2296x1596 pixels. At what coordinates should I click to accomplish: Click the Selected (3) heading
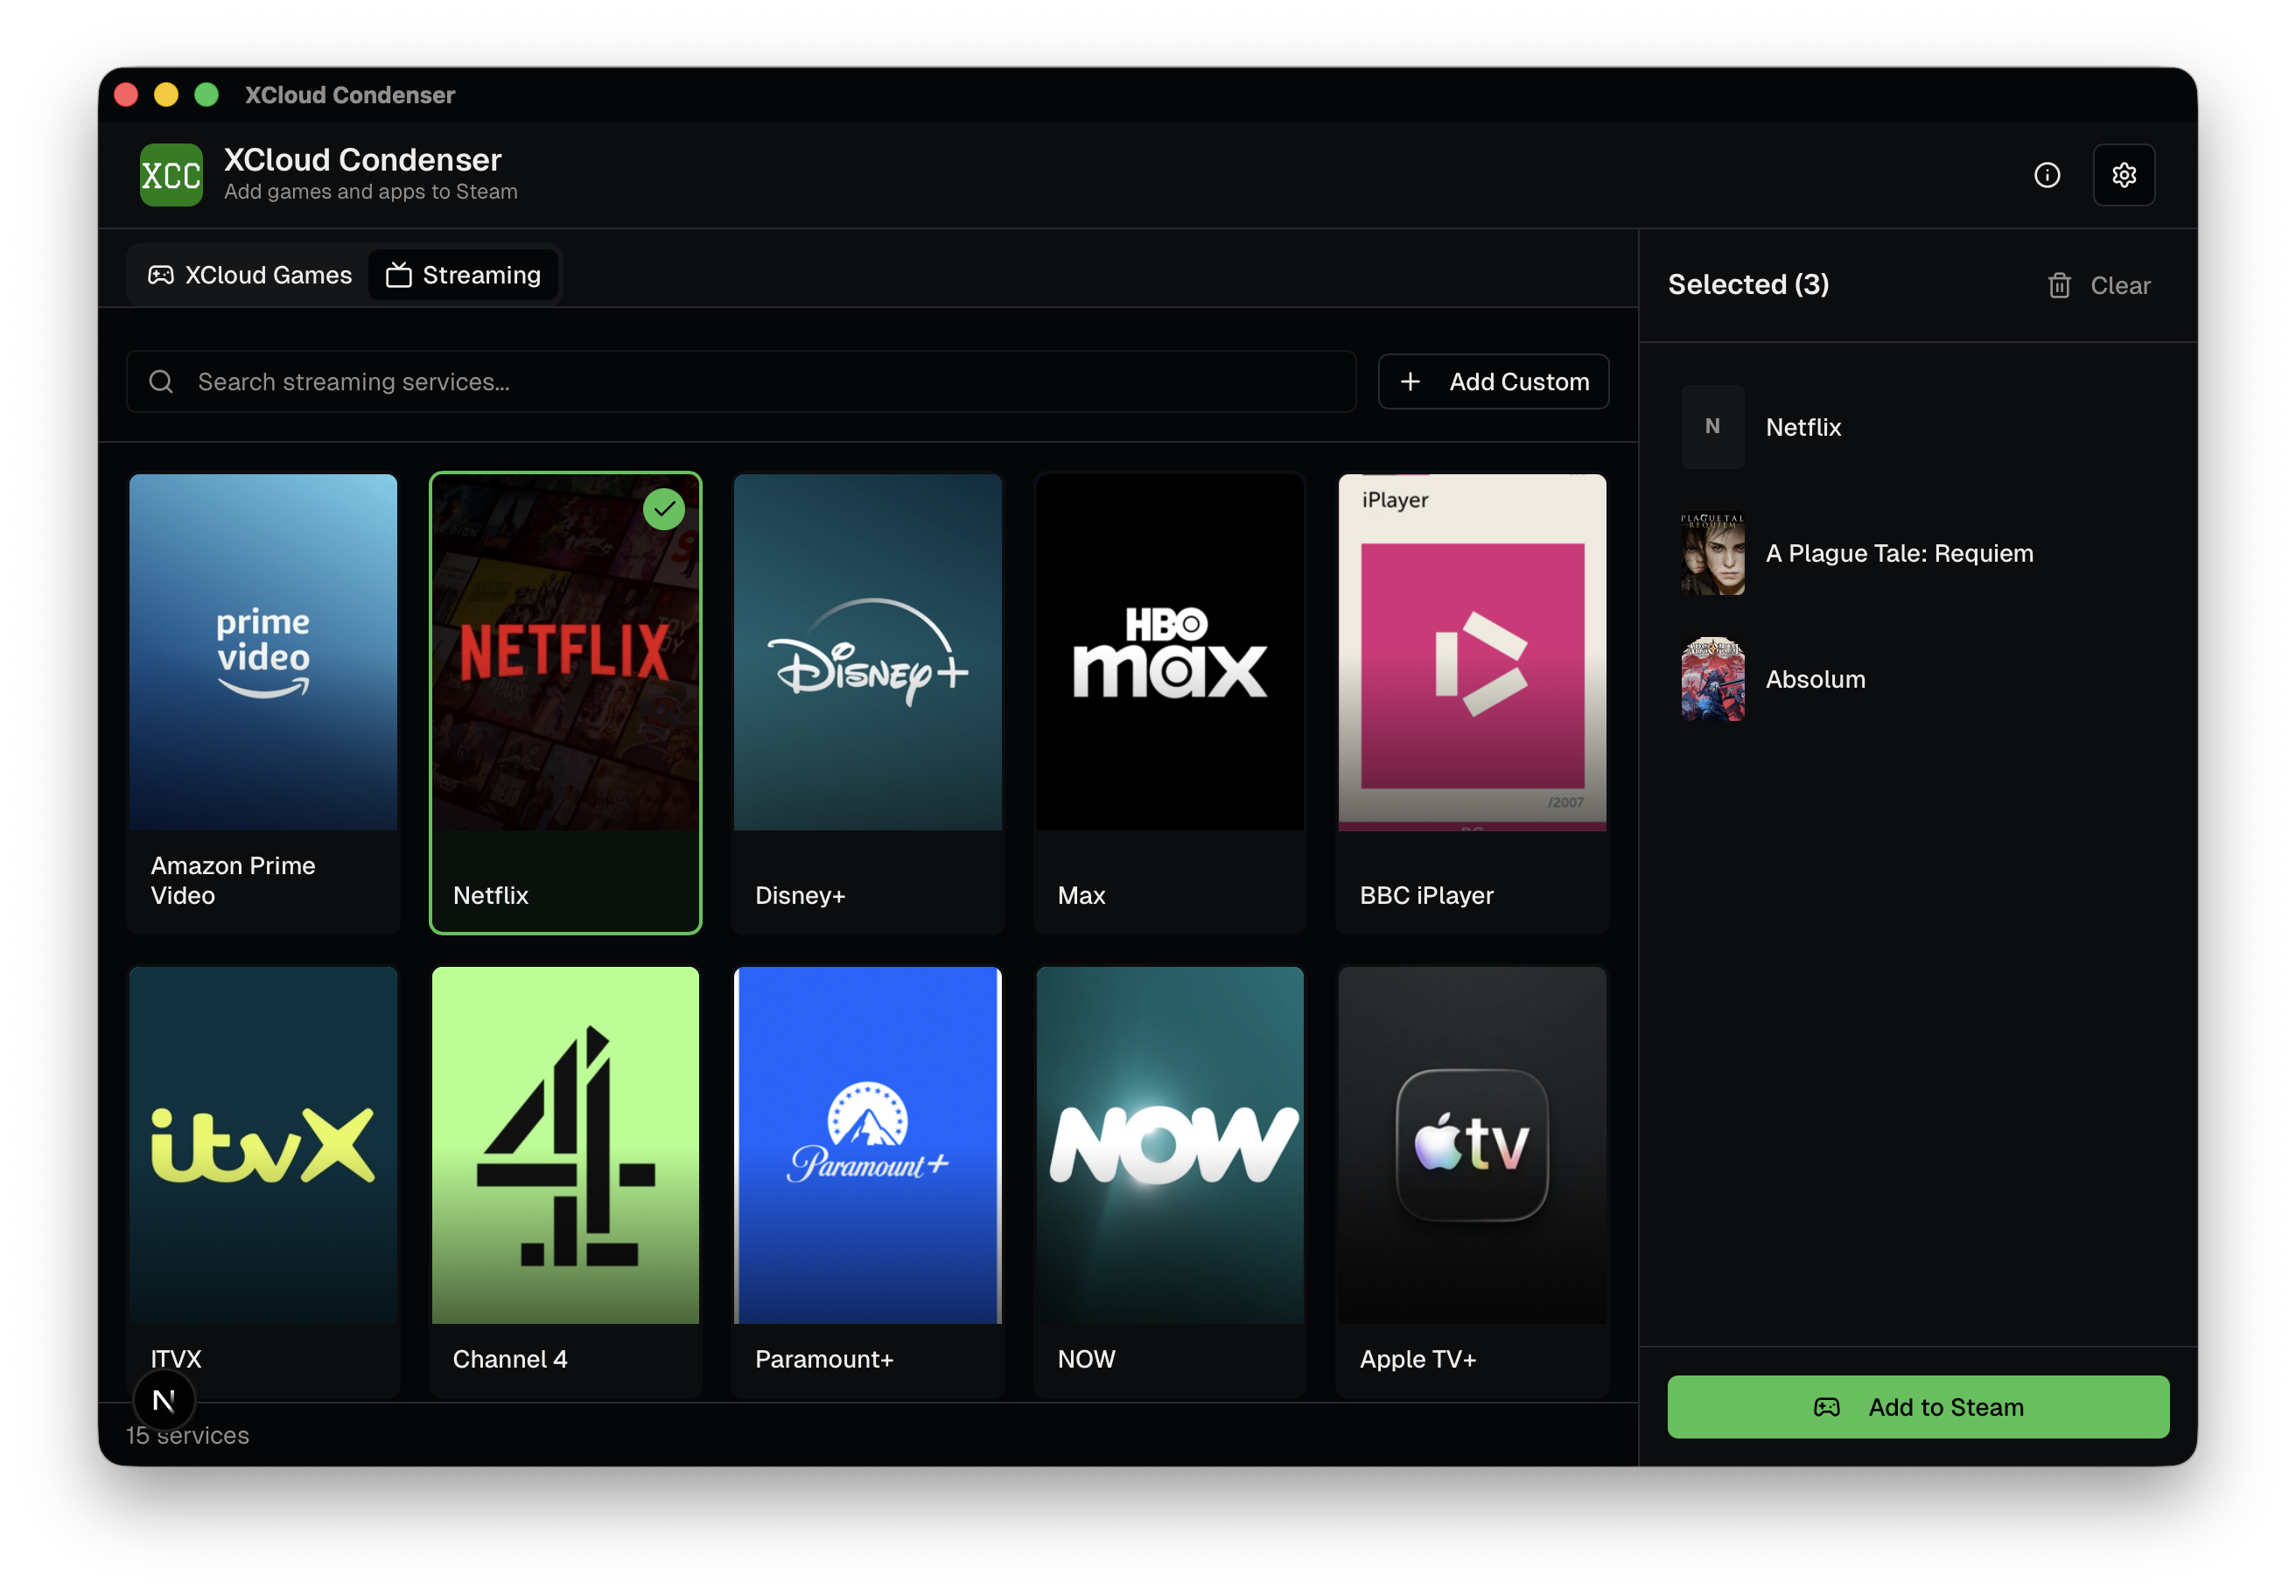(x=1748, y=285)
